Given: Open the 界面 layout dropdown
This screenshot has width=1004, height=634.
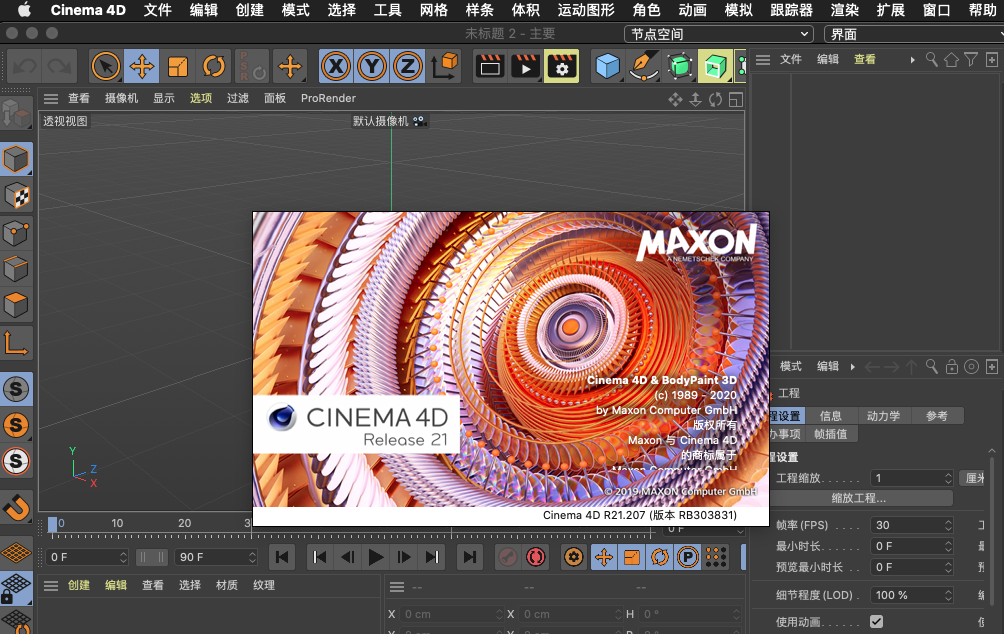Looking at the screenshot, I should click(x=916, y=34).
